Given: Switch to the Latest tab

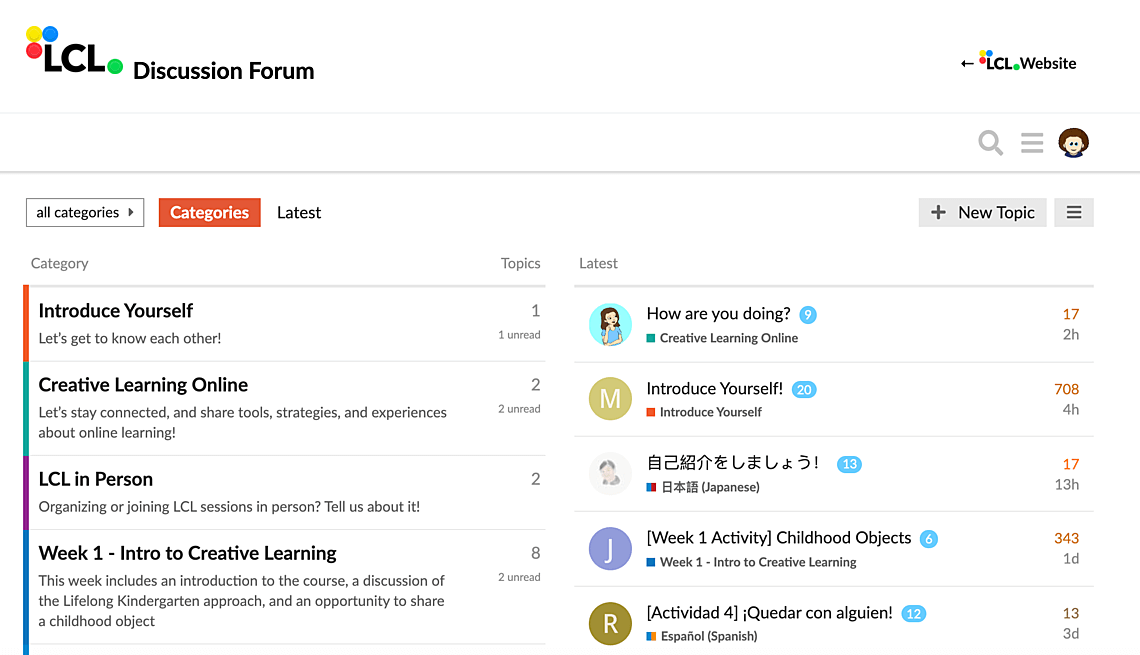Looking at the screenshot, I should [x=299, y=212].
